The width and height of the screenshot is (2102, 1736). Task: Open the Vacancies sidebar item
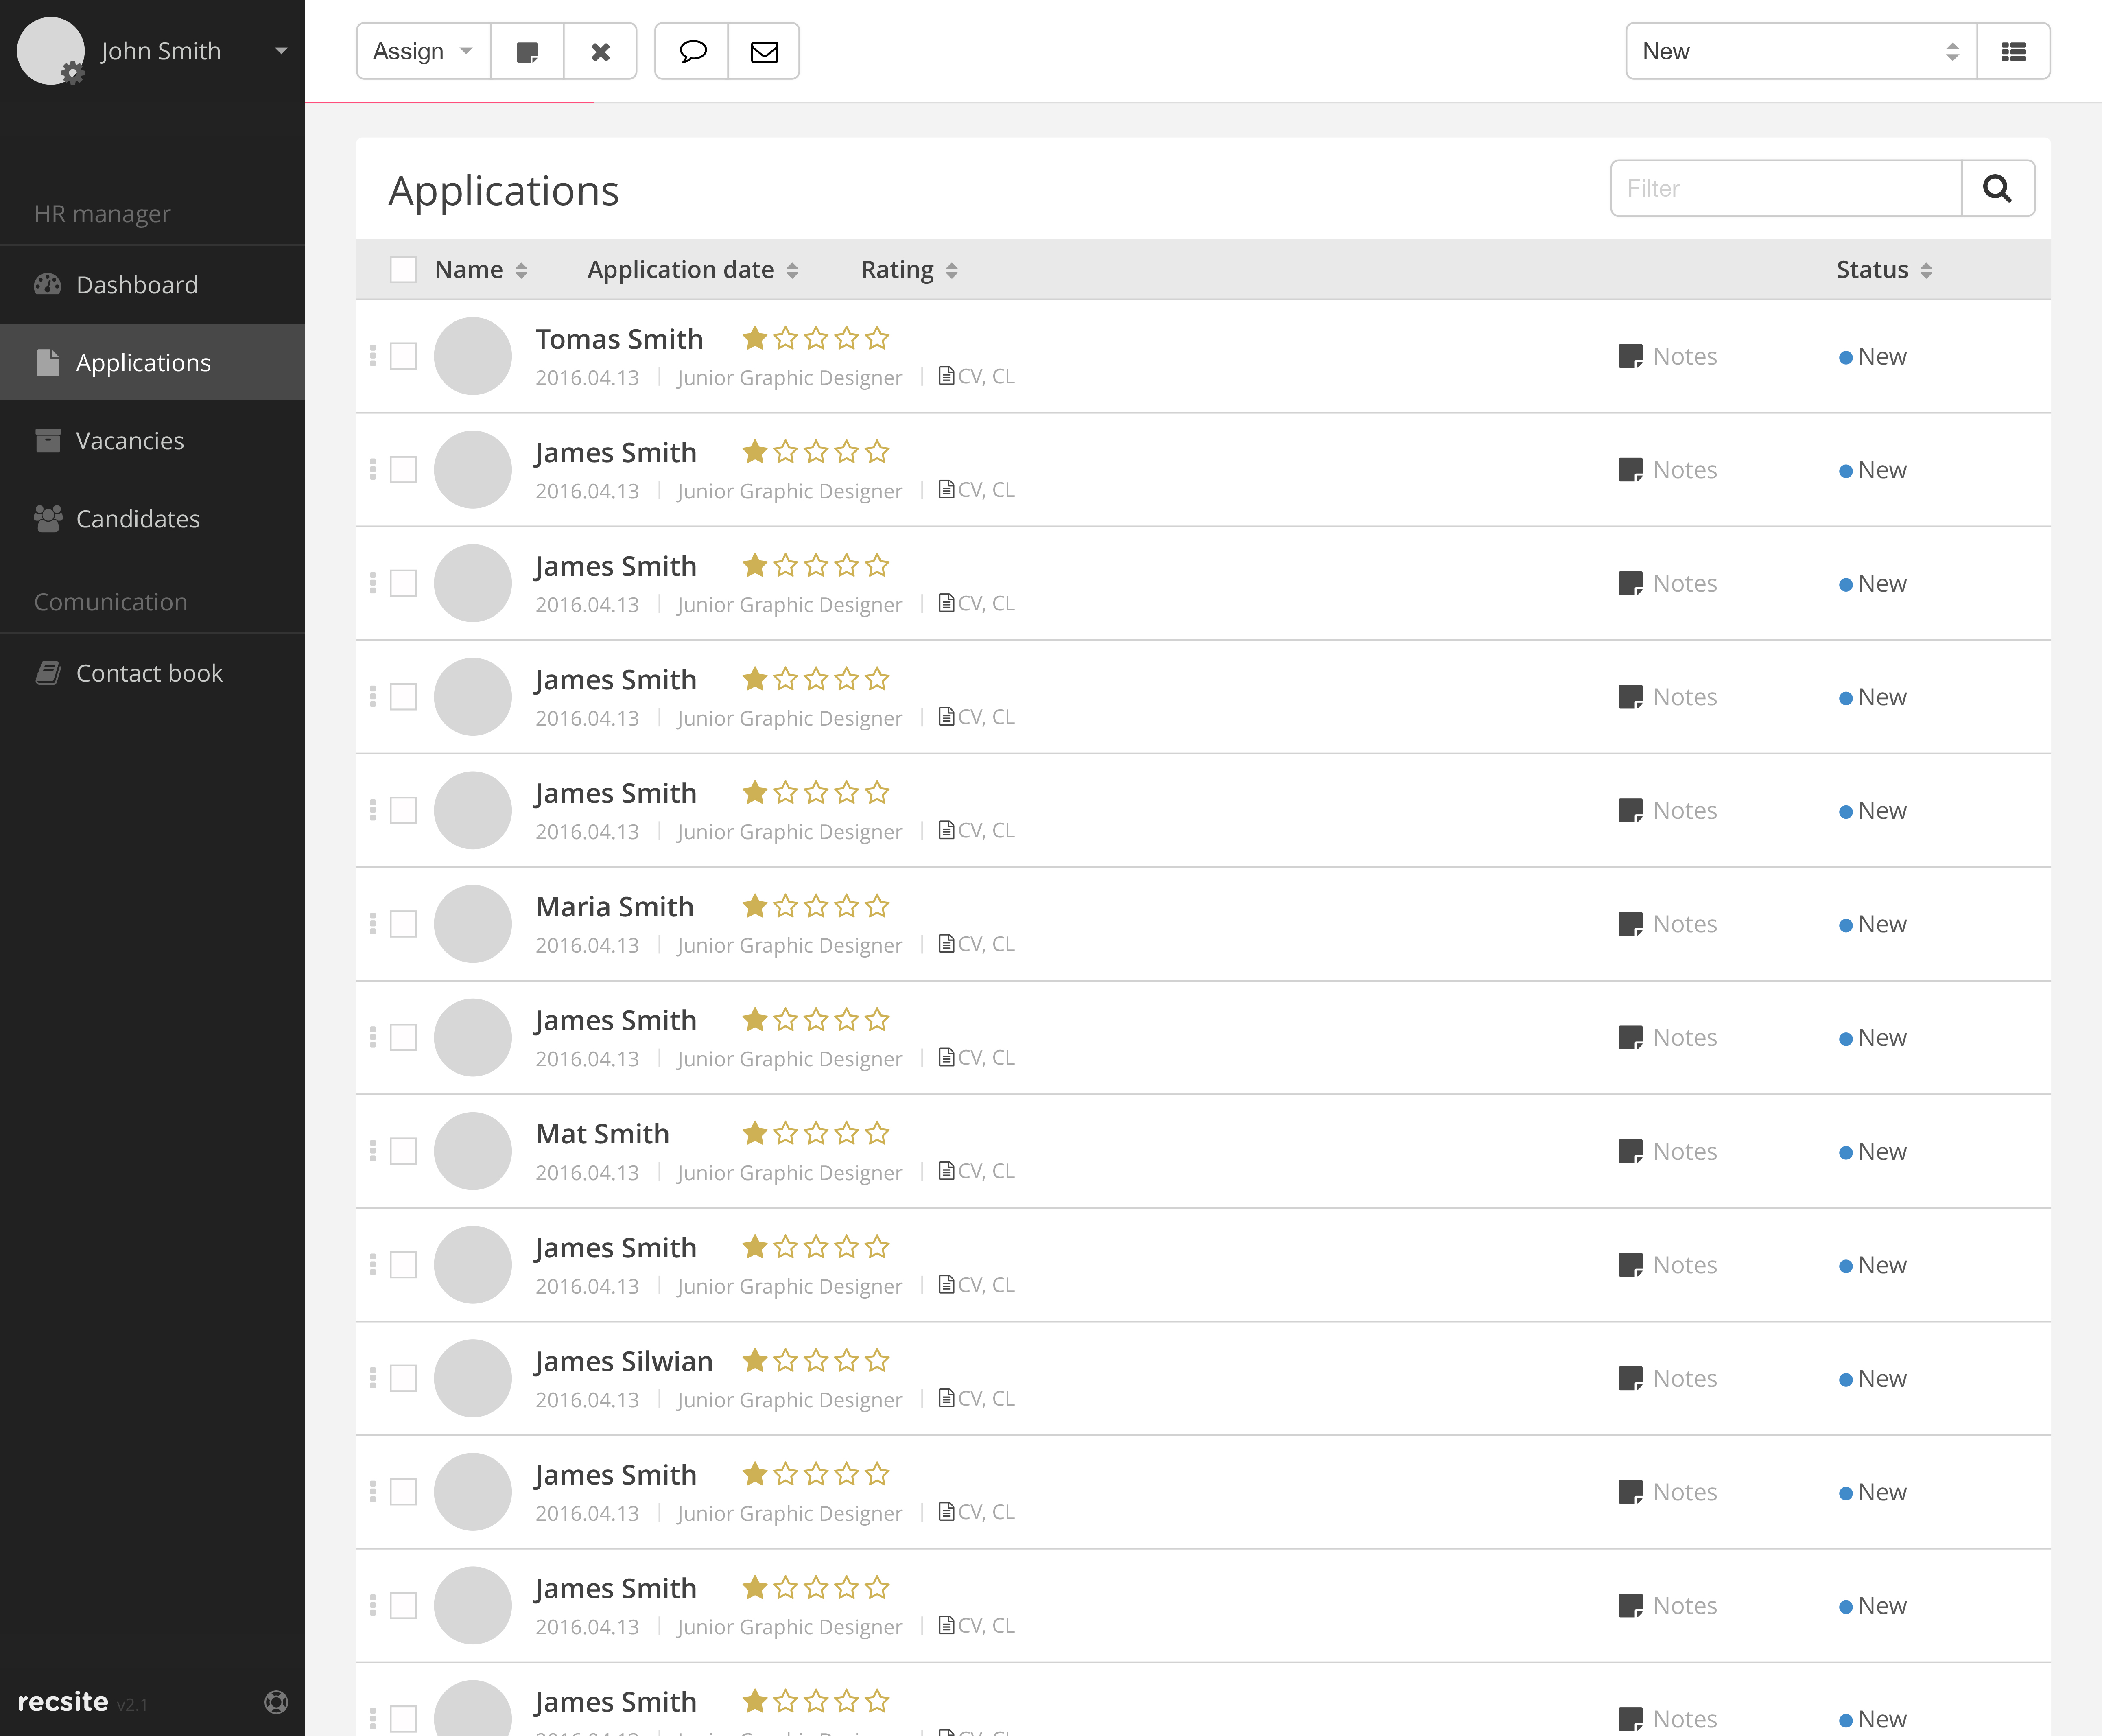pos(130,441)
